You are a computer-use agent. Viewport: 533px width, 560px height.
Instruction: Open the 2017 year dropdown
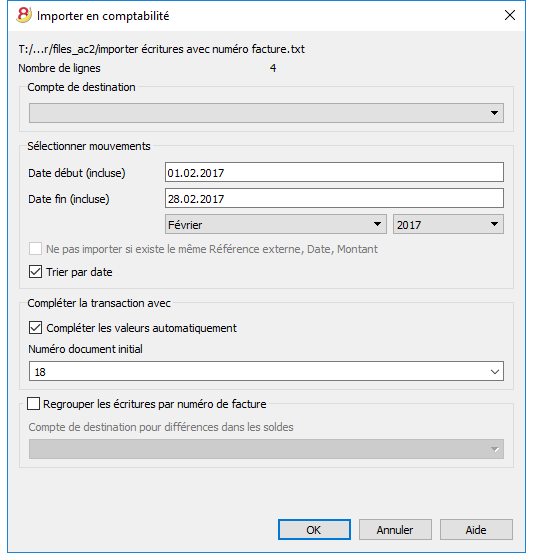tap(448, 224)
